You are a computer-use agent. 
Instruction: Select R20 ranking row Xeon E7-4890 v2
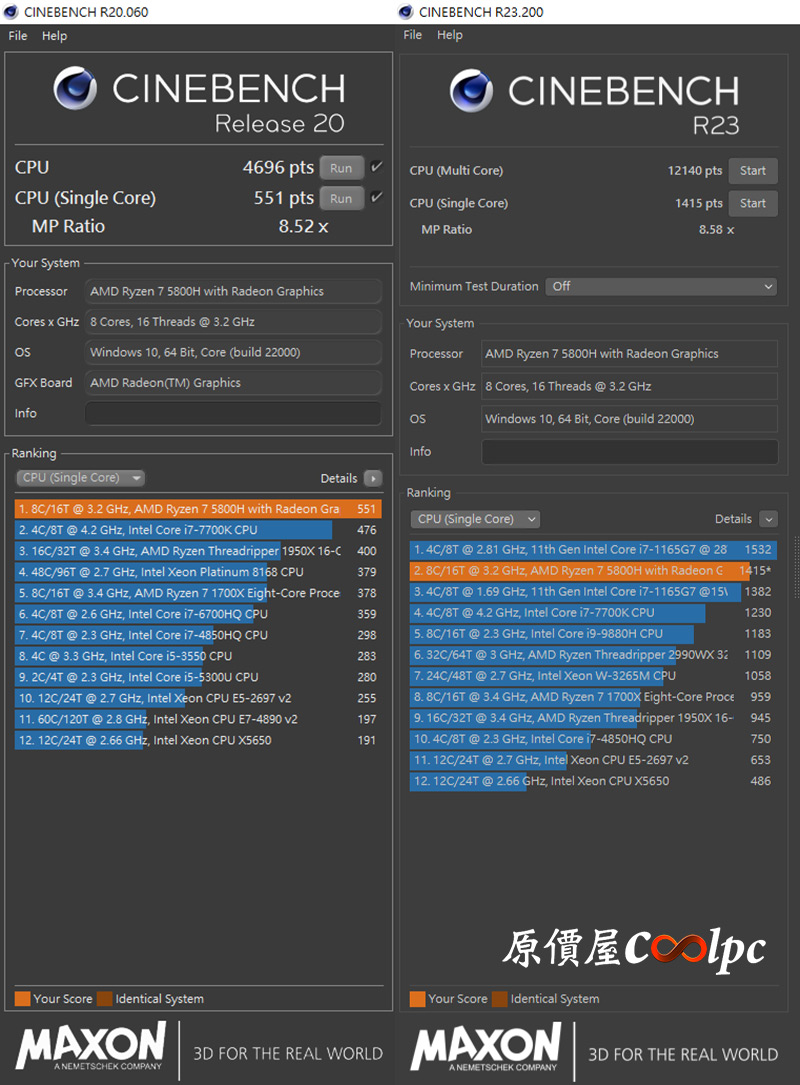point(198,719)
